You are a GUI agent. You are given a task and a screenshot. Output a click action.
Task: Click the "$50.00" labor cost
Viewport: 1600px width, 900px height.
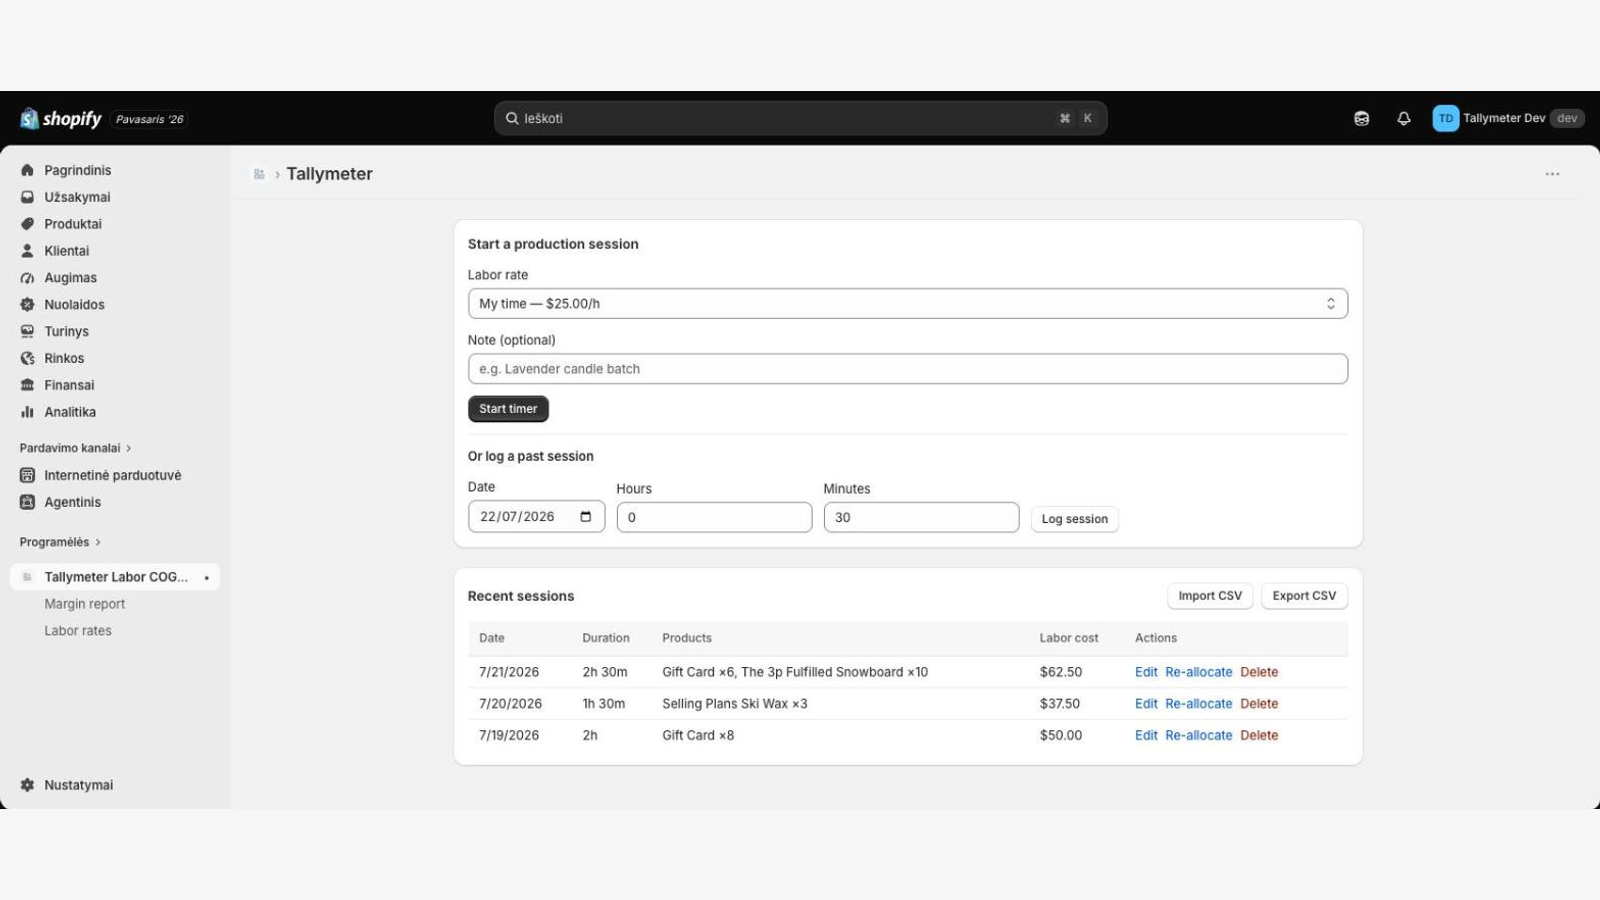pos(1061,735)
